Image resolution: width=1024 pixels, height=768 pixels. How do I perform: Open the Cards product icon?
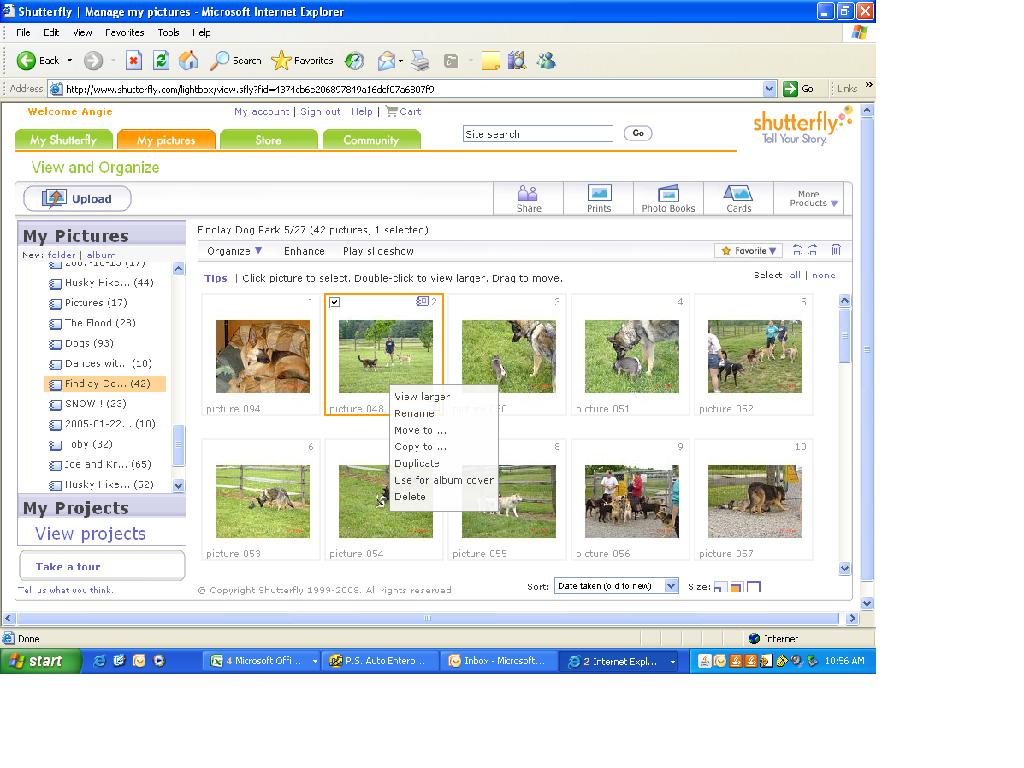[x=738, y=197]
